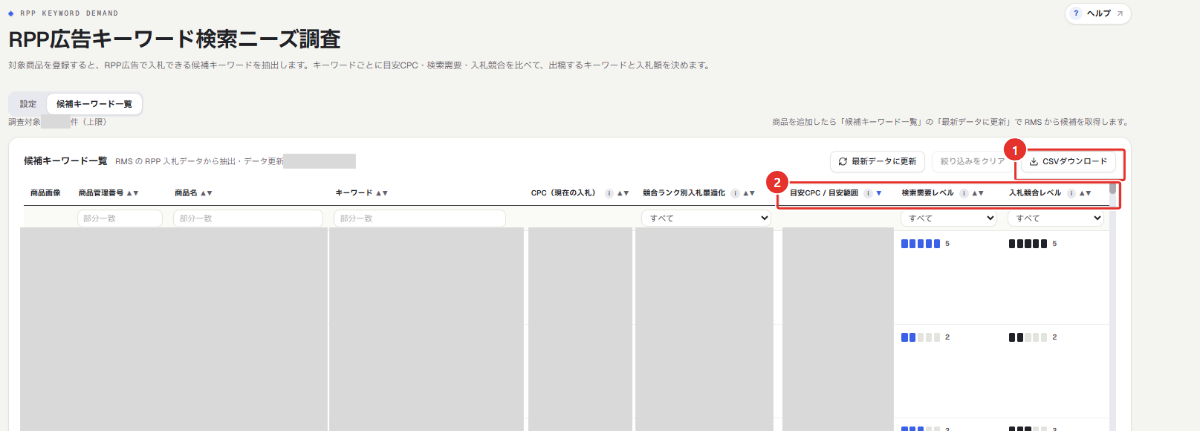
Task: Open info icon beside 目安CPC / 目安範囲
Action: (x=867, y=193)
